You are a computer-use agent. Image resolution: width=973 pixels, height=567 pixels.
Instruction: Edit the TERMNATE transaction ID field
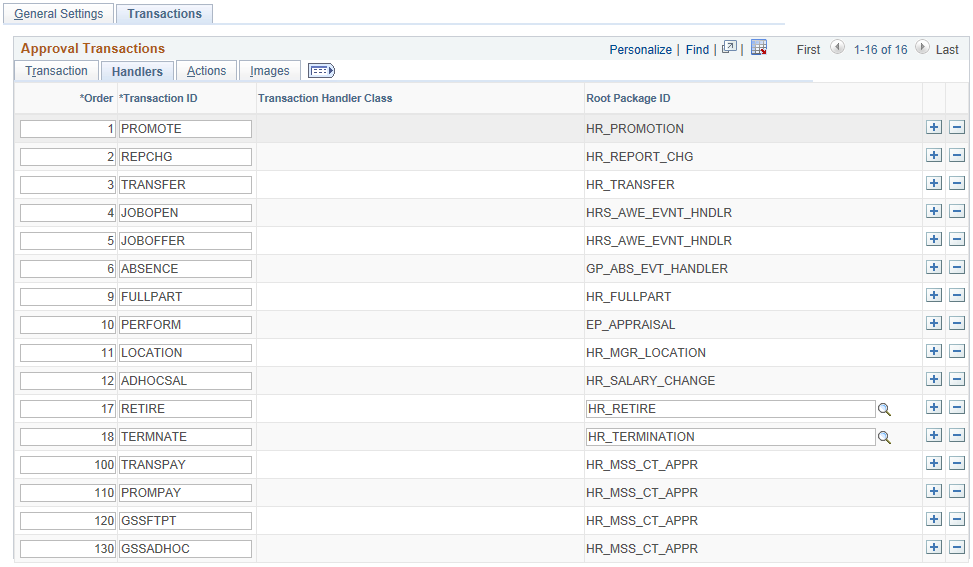pos(185,437)
